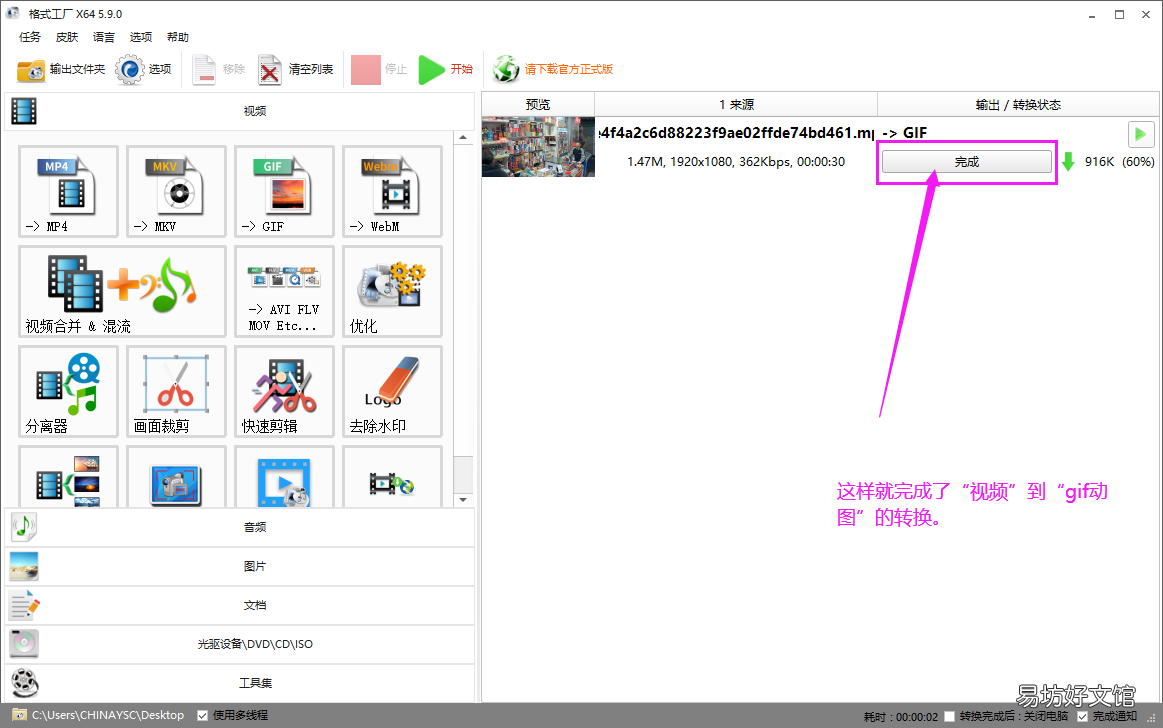Click the 耗时 : 00:00:02 elapsed time
This screenshot has height=728, width=1163.
(900, 717)
